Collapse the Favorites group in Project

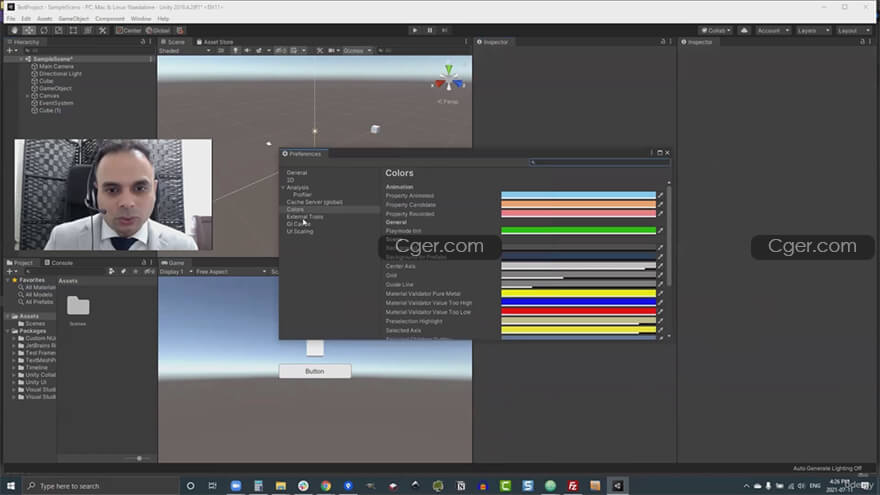point(8,280)
